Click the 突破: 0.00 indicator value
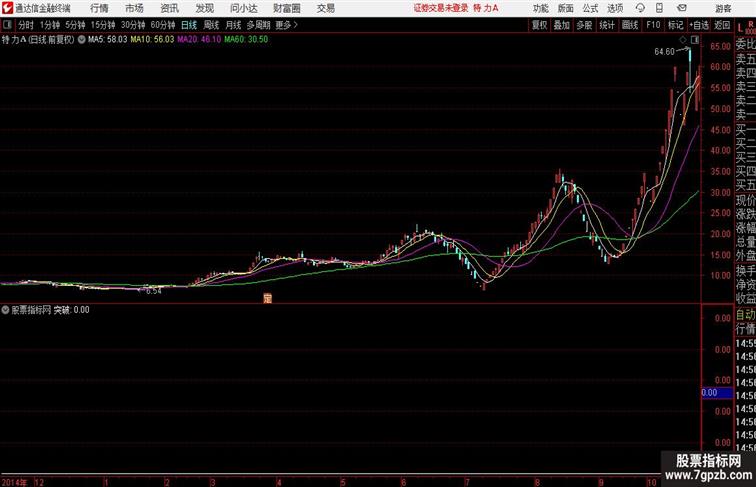This screenshot has width=756, height=487. [x=71, y=310]
